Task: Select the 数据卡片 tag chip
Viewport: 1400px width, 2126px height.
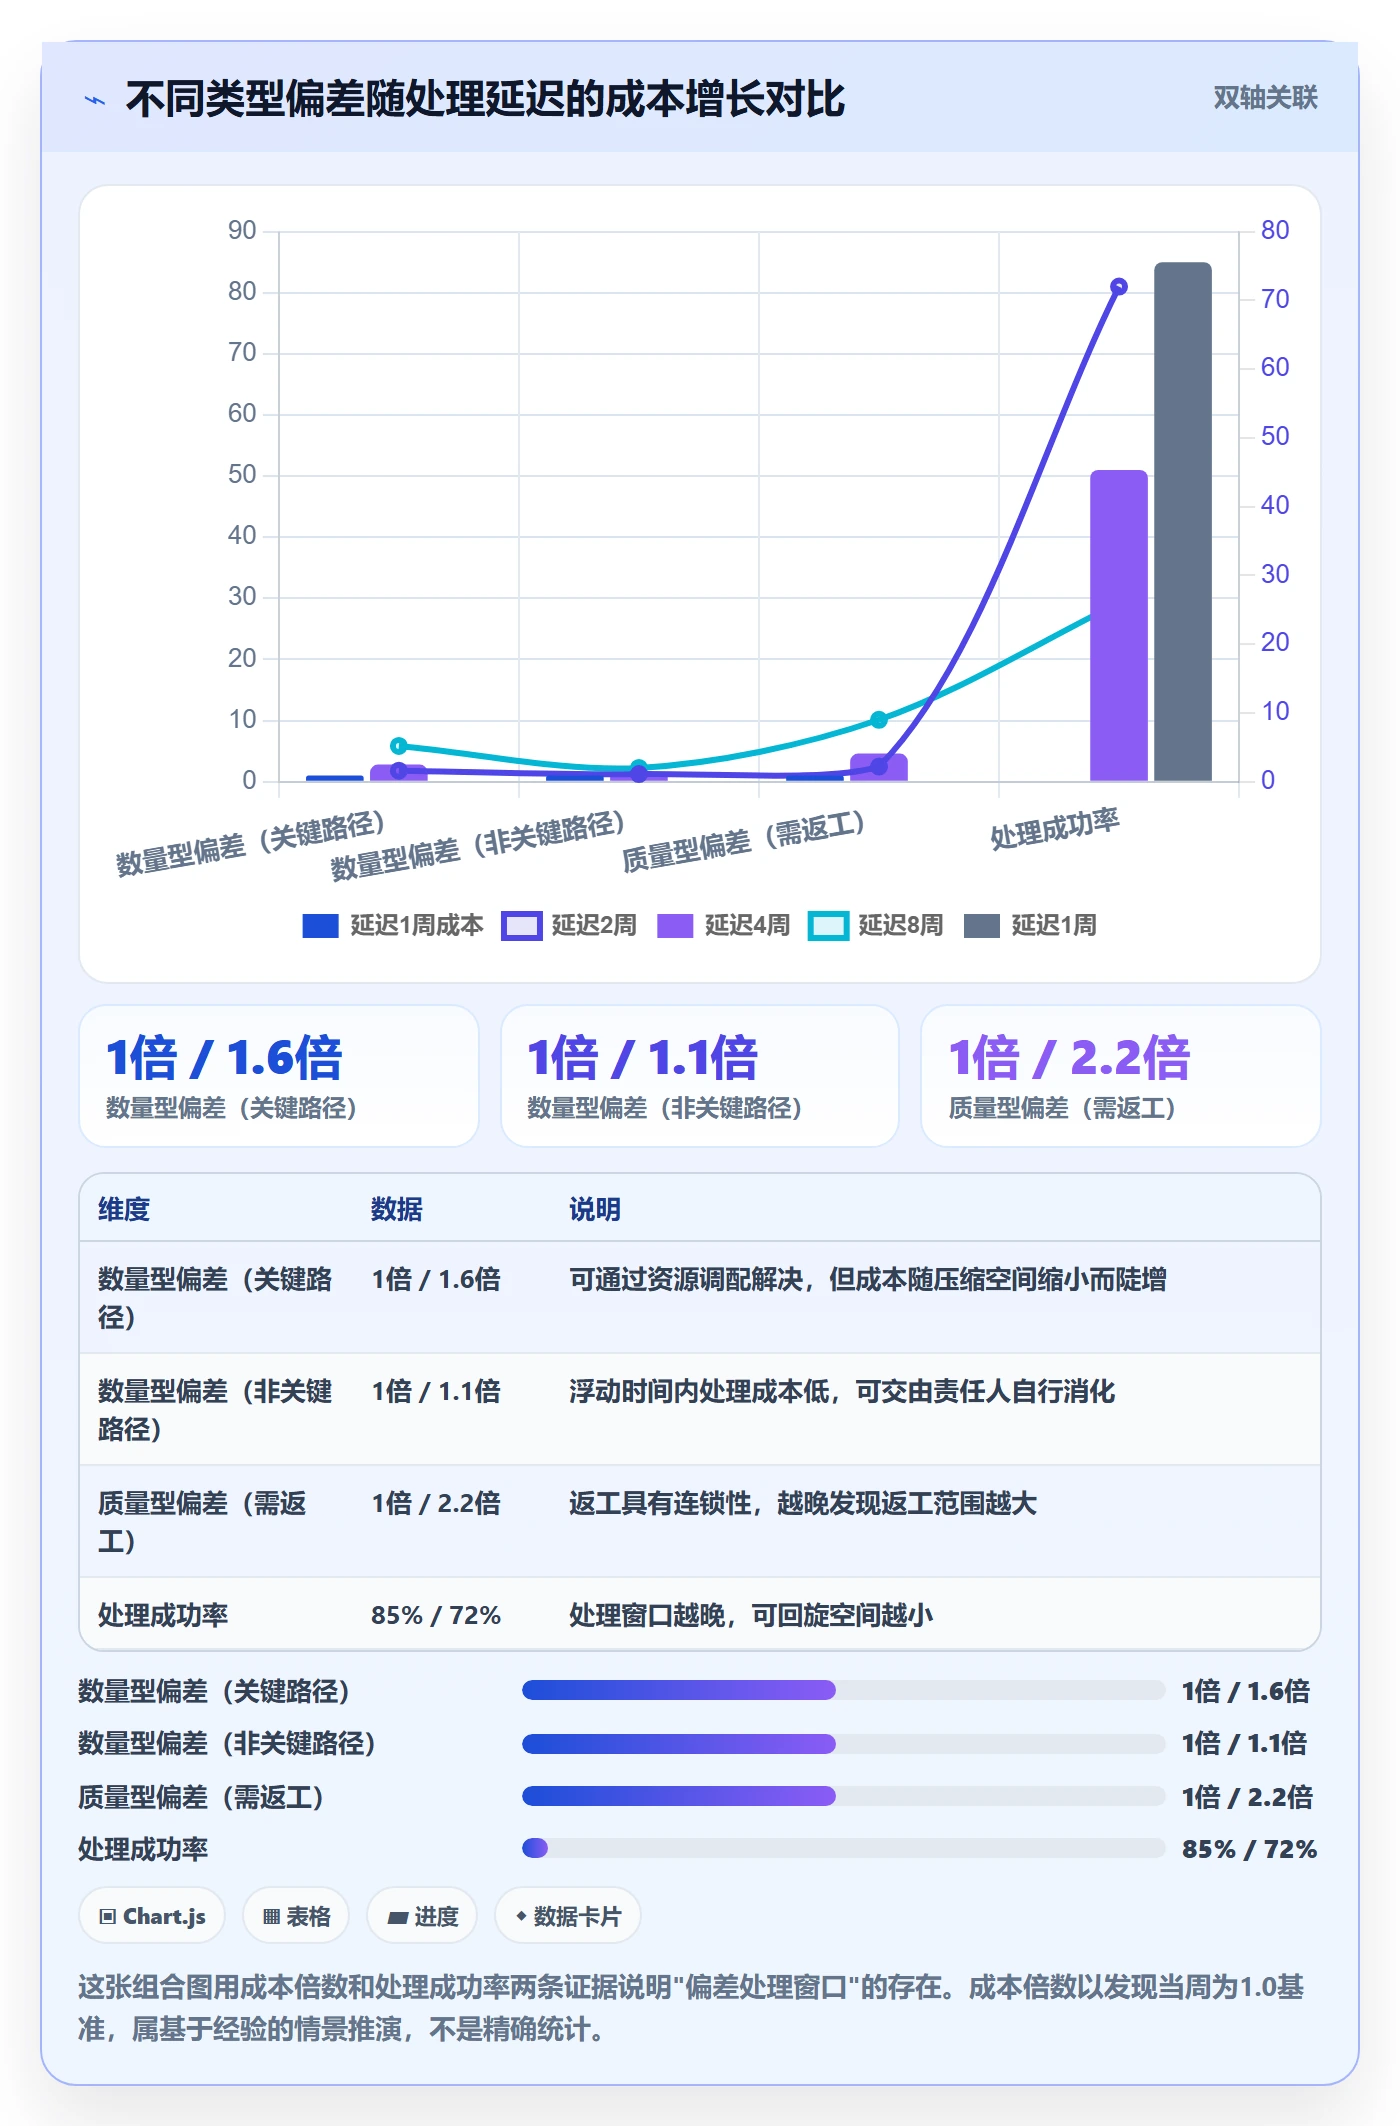Action: 568,1916
